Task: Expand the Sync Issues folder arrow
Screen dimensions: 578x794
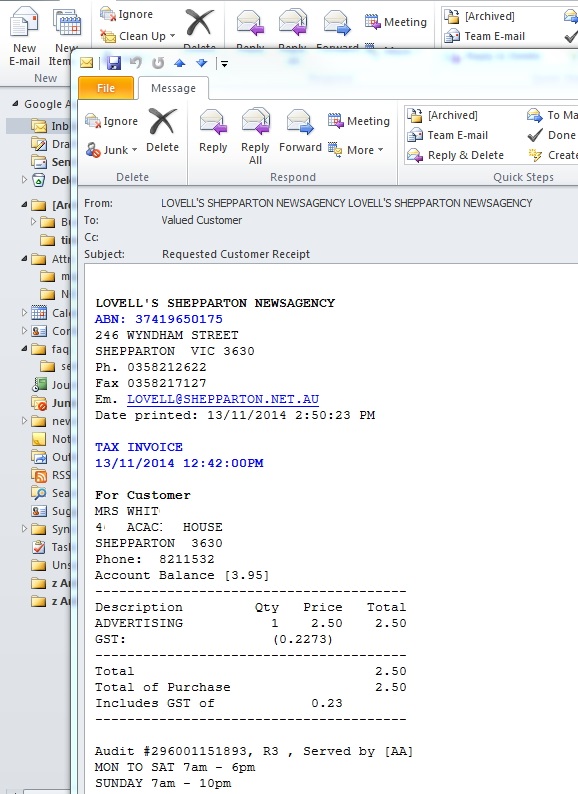Action: (x=23, y=529)
